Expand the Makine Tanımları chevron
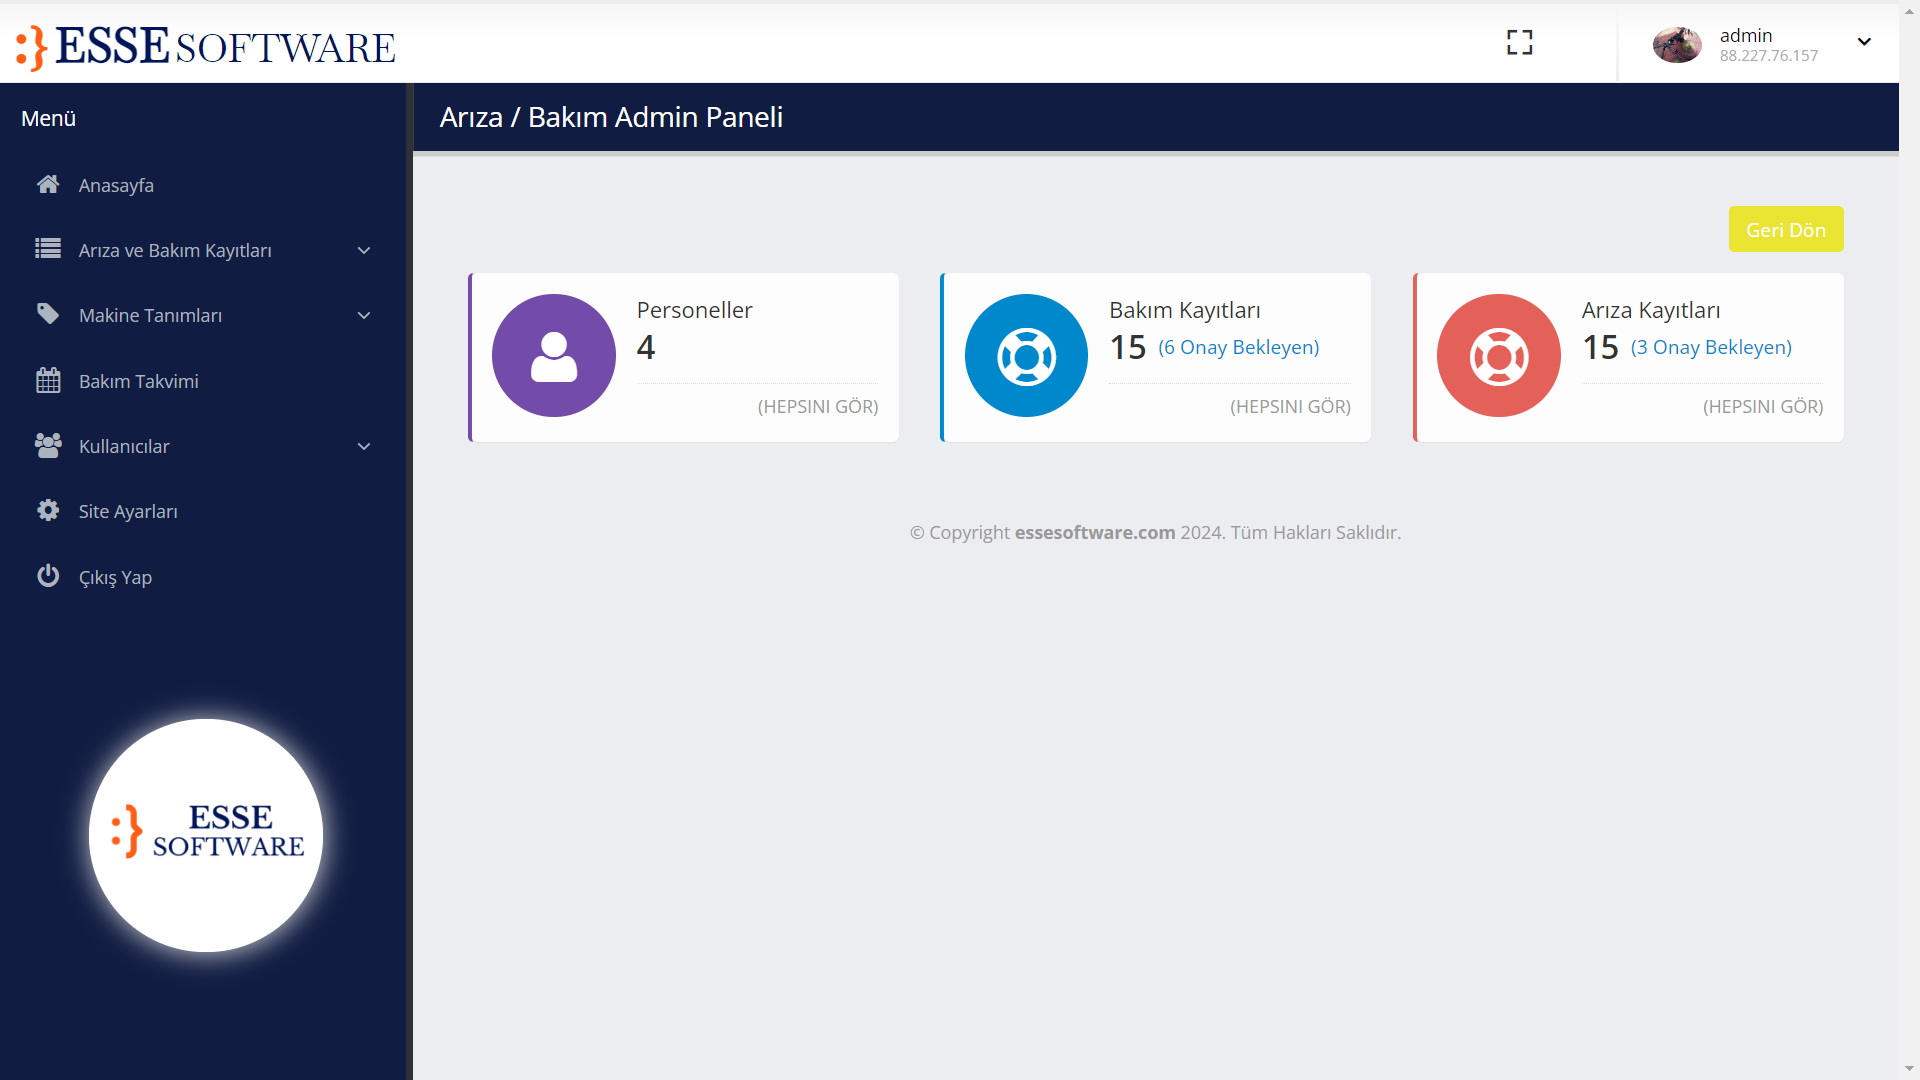 pyautogui.click(x=364, y=316)
